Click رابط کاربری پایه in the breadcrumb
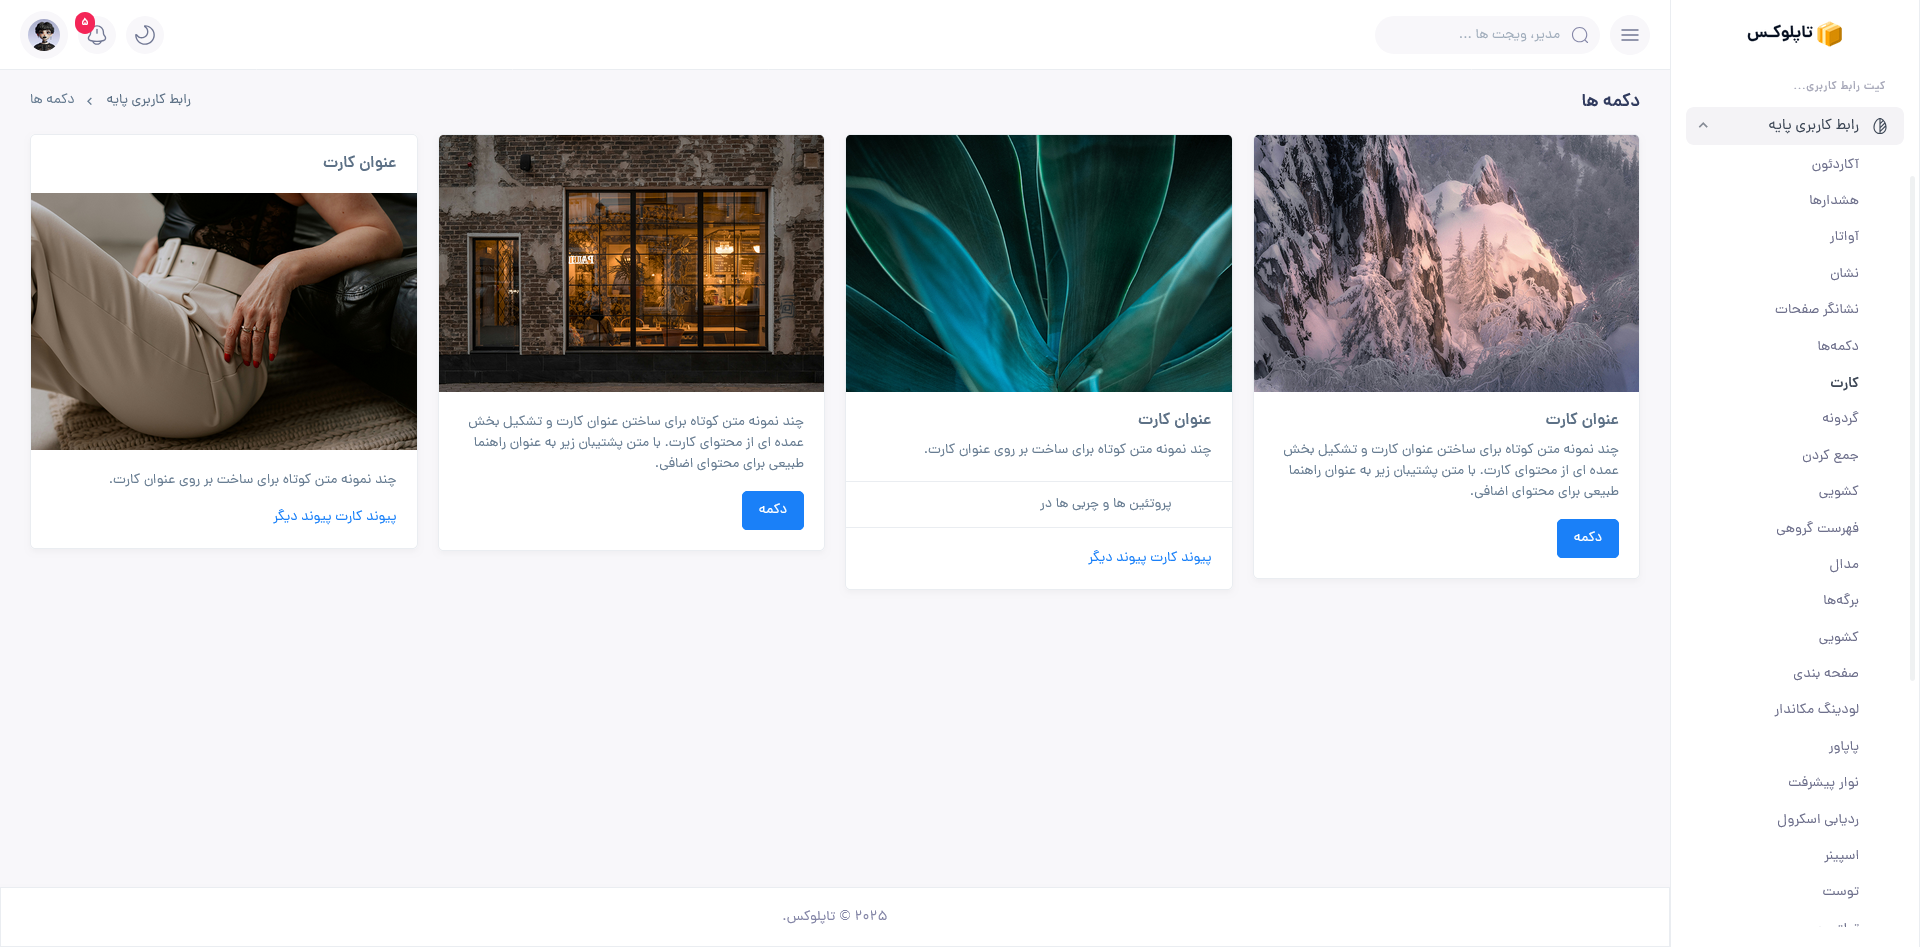This screenshot has width=1920, height=947. point(148,100)
